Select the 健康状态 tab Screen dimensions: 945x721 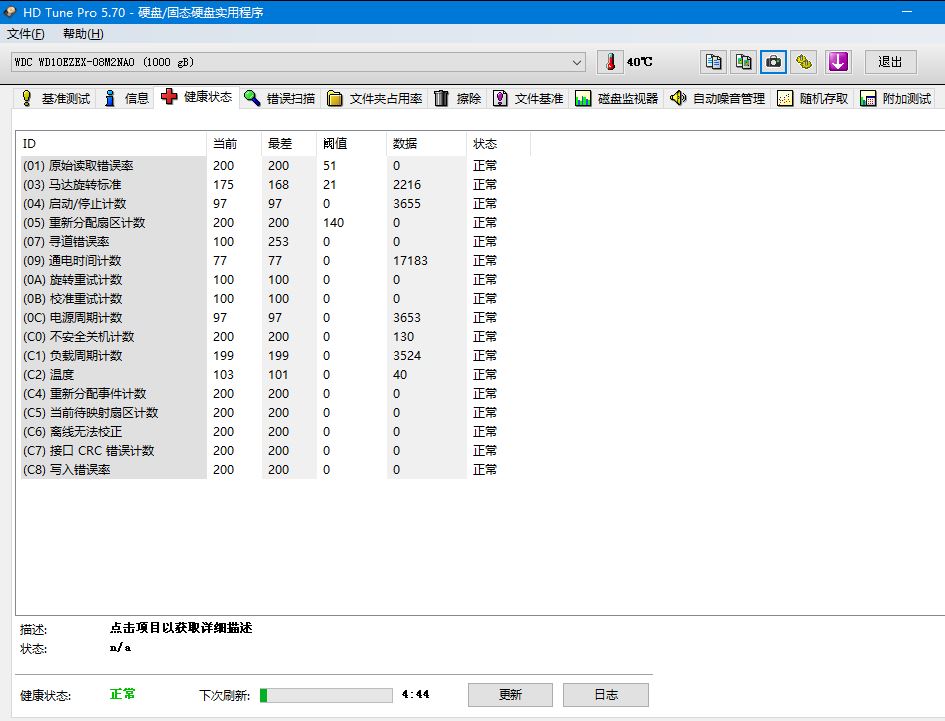(197, 97)
